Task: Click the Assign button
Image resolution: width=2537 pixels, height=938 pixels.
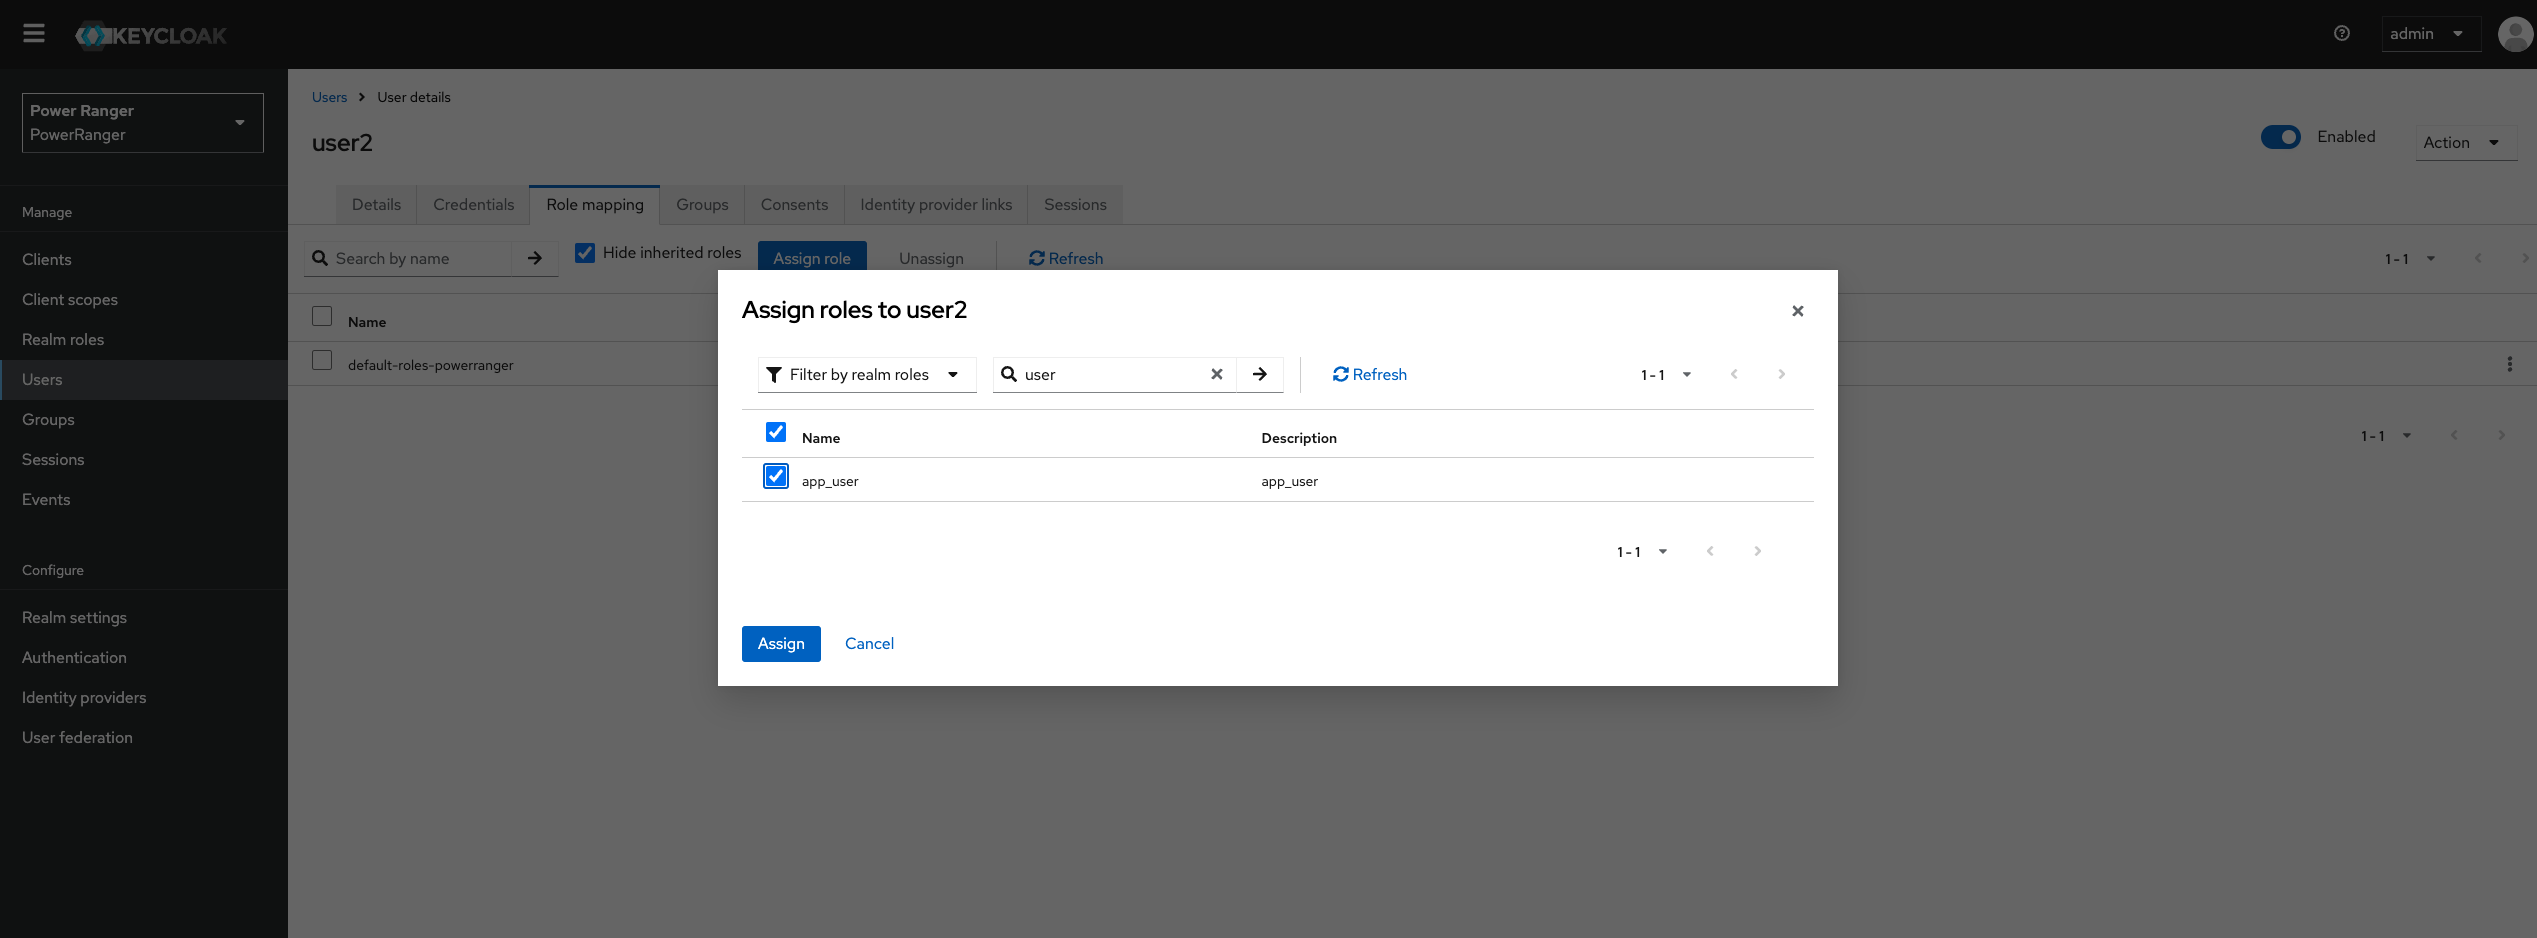Action: 781,644
